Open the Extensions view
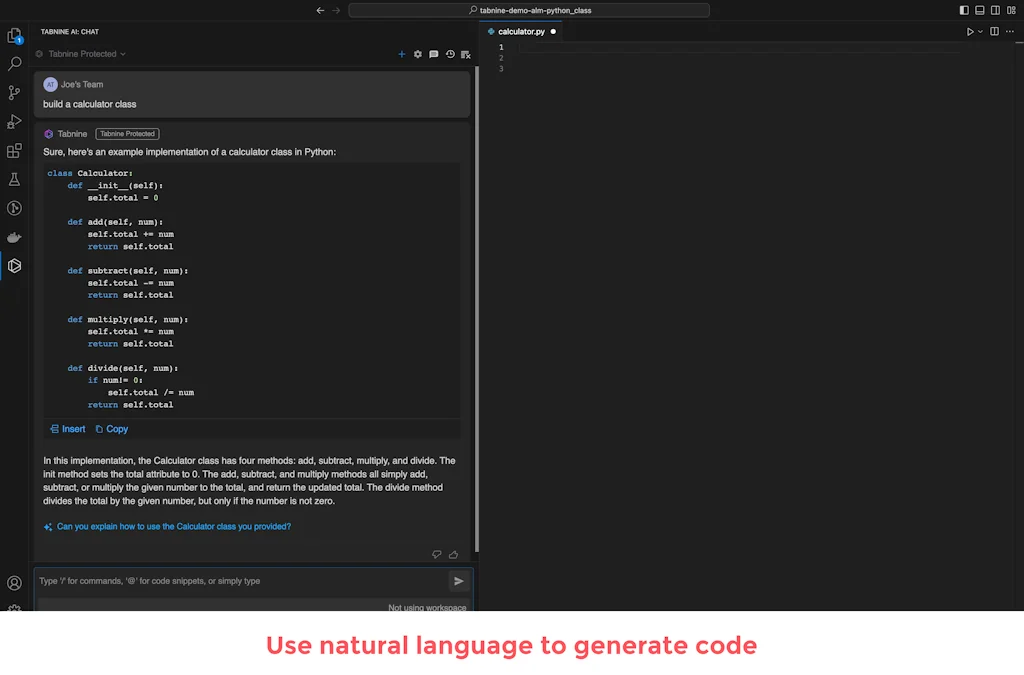Image resolution: width=1024 pixels, height=675 pixels. tap(14, 150)
